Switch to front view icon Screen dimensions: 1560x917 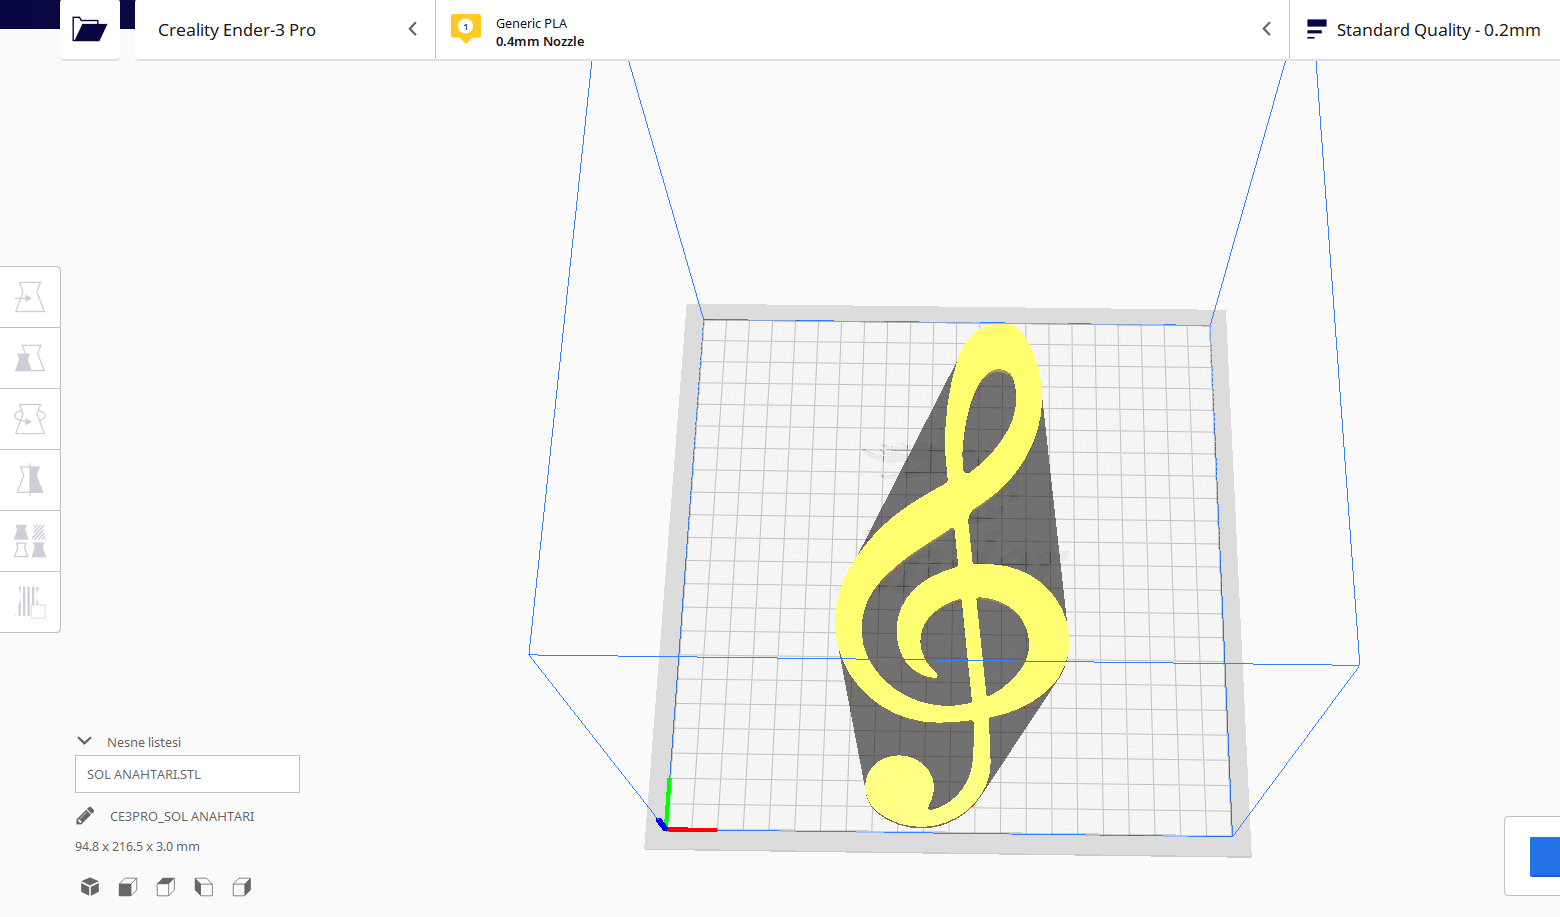coord(128,887)
